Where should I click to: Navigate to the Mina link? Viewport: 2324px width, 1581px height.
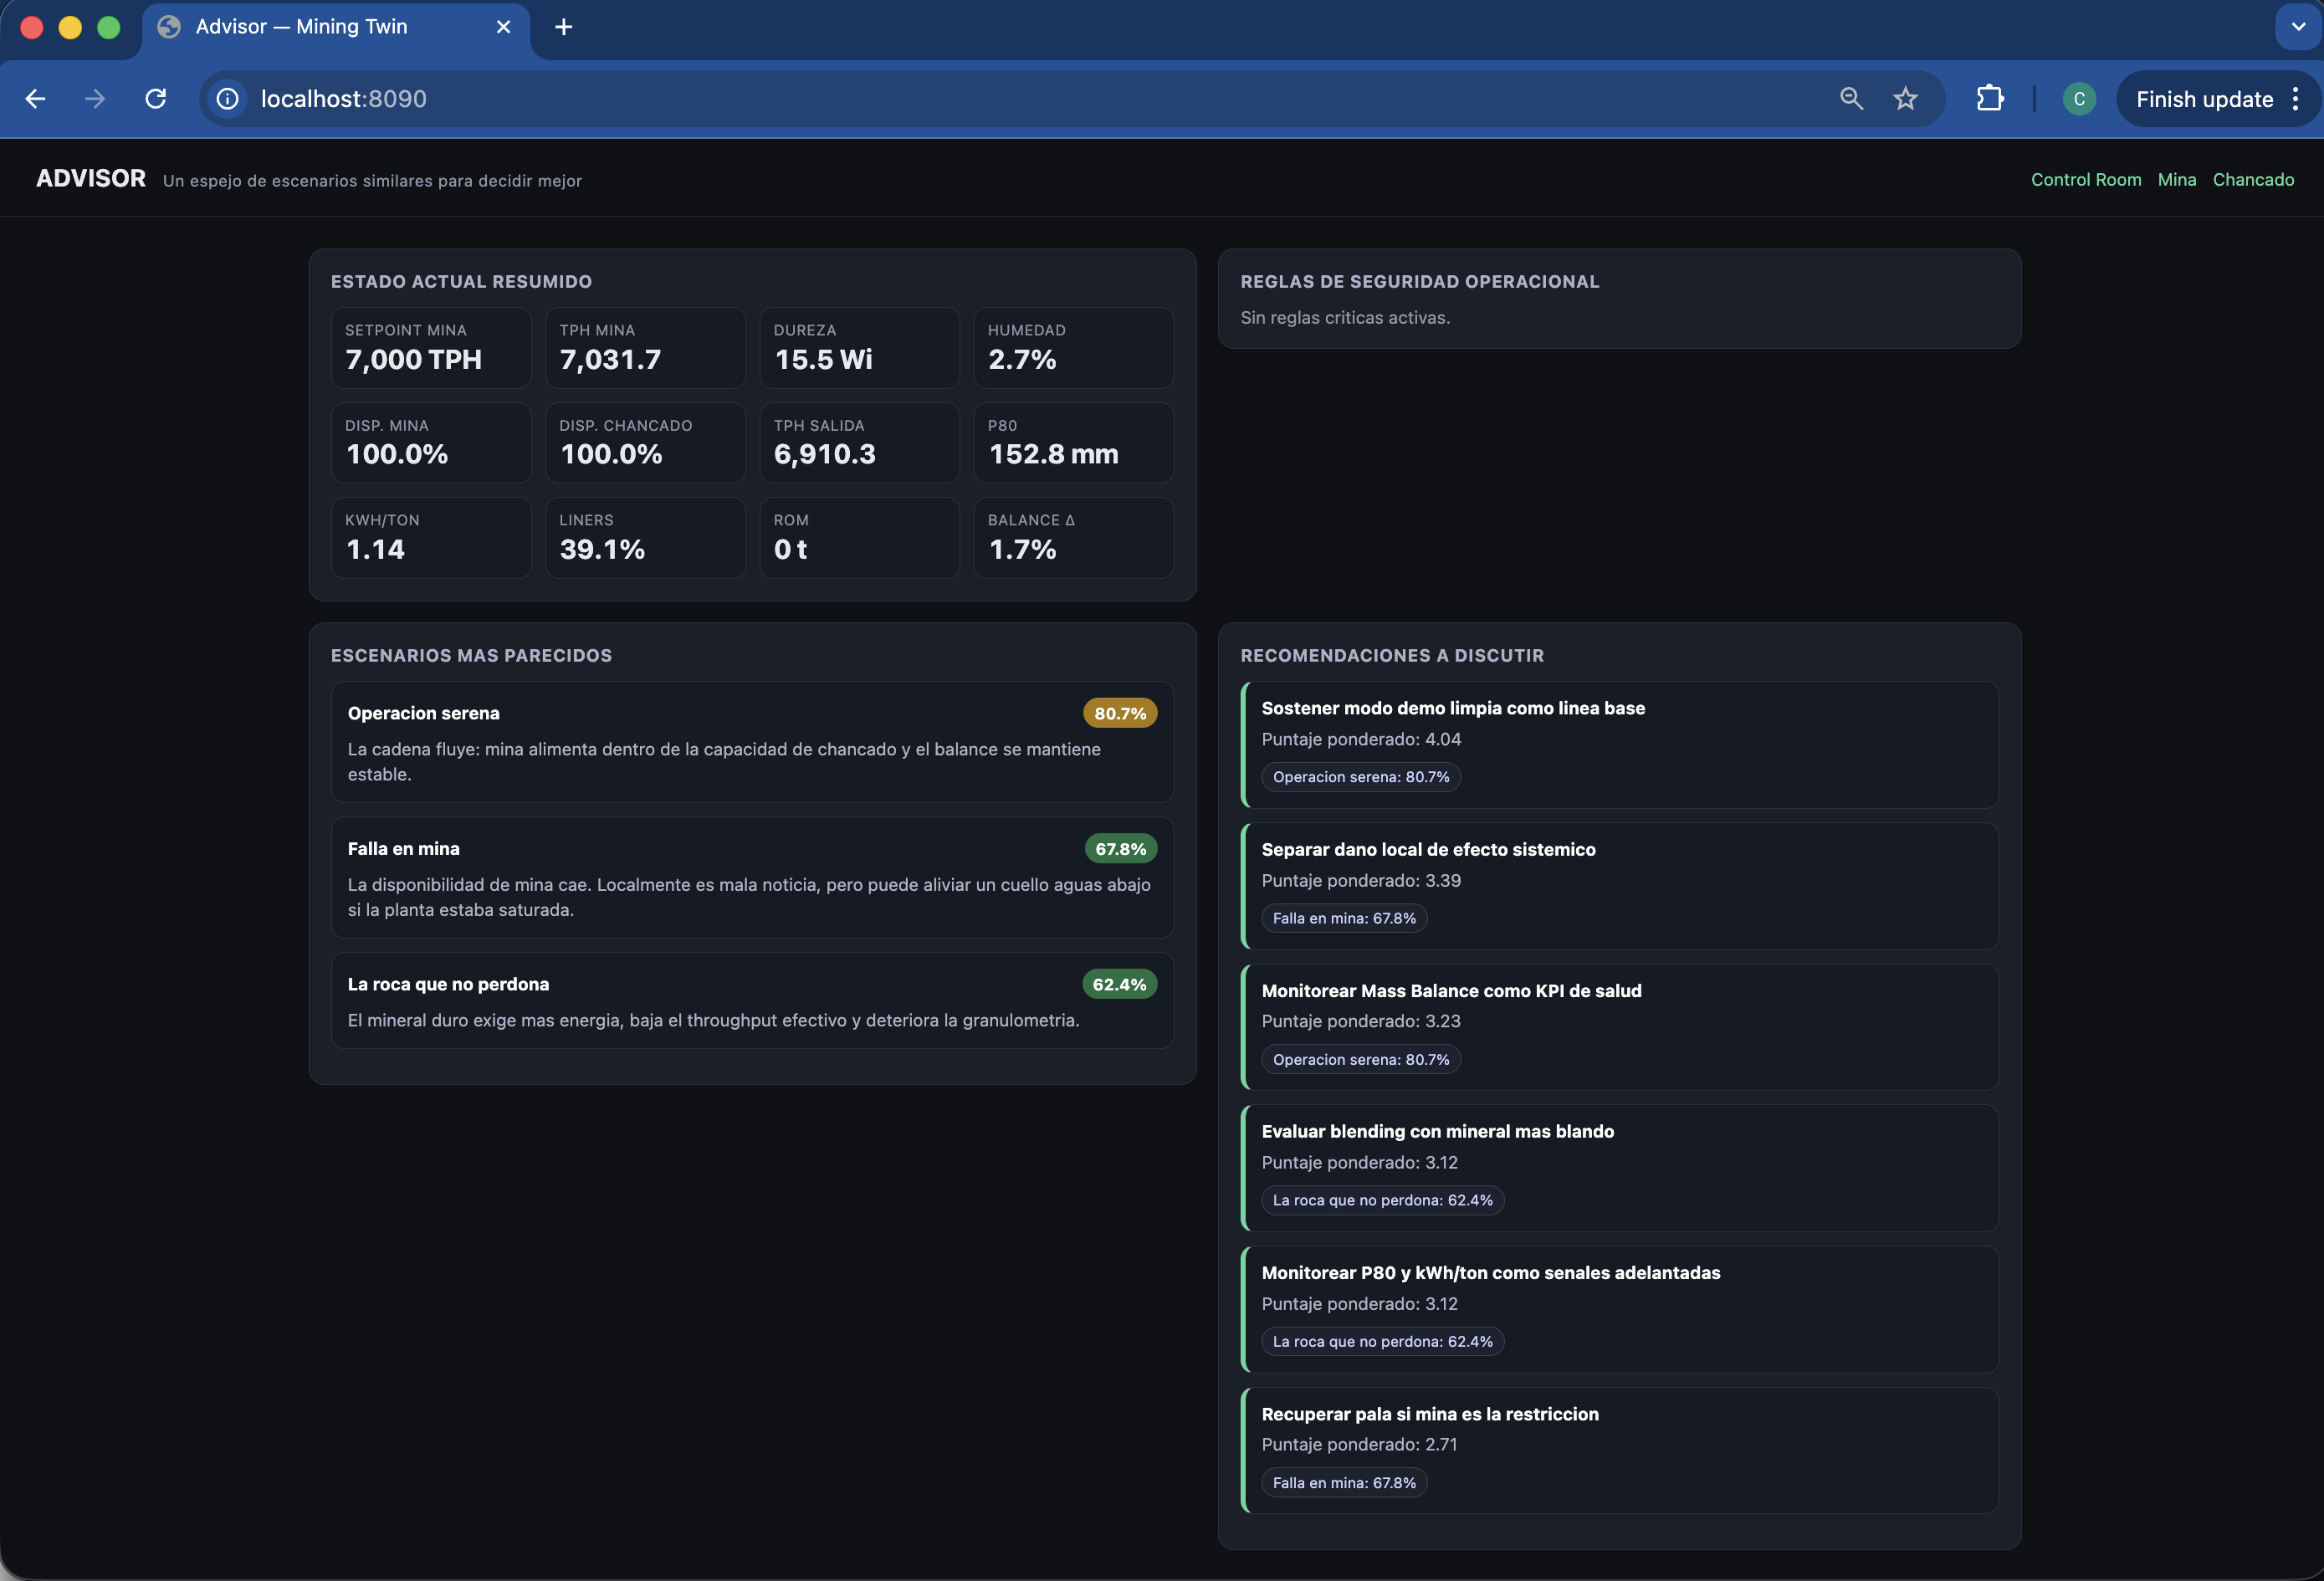[x=2176, y=180]
